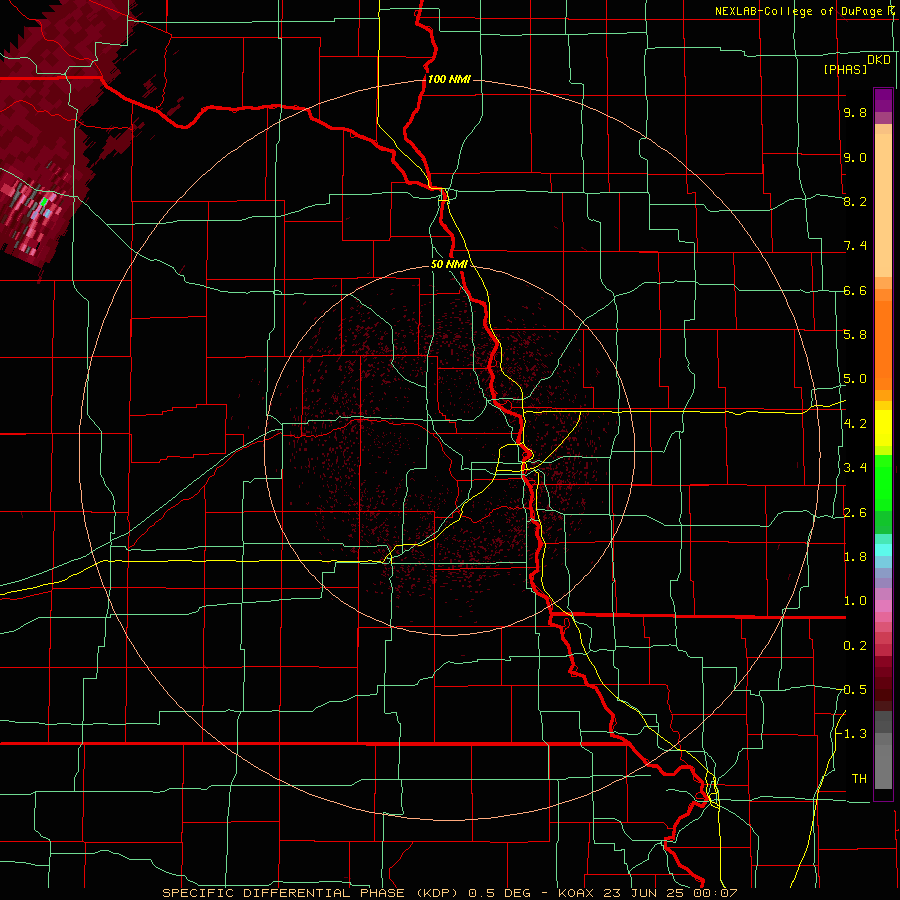The width and height of the screenshot is (900, 900).
Task: Click the 8.2 scale value
Action: (855, 201)
